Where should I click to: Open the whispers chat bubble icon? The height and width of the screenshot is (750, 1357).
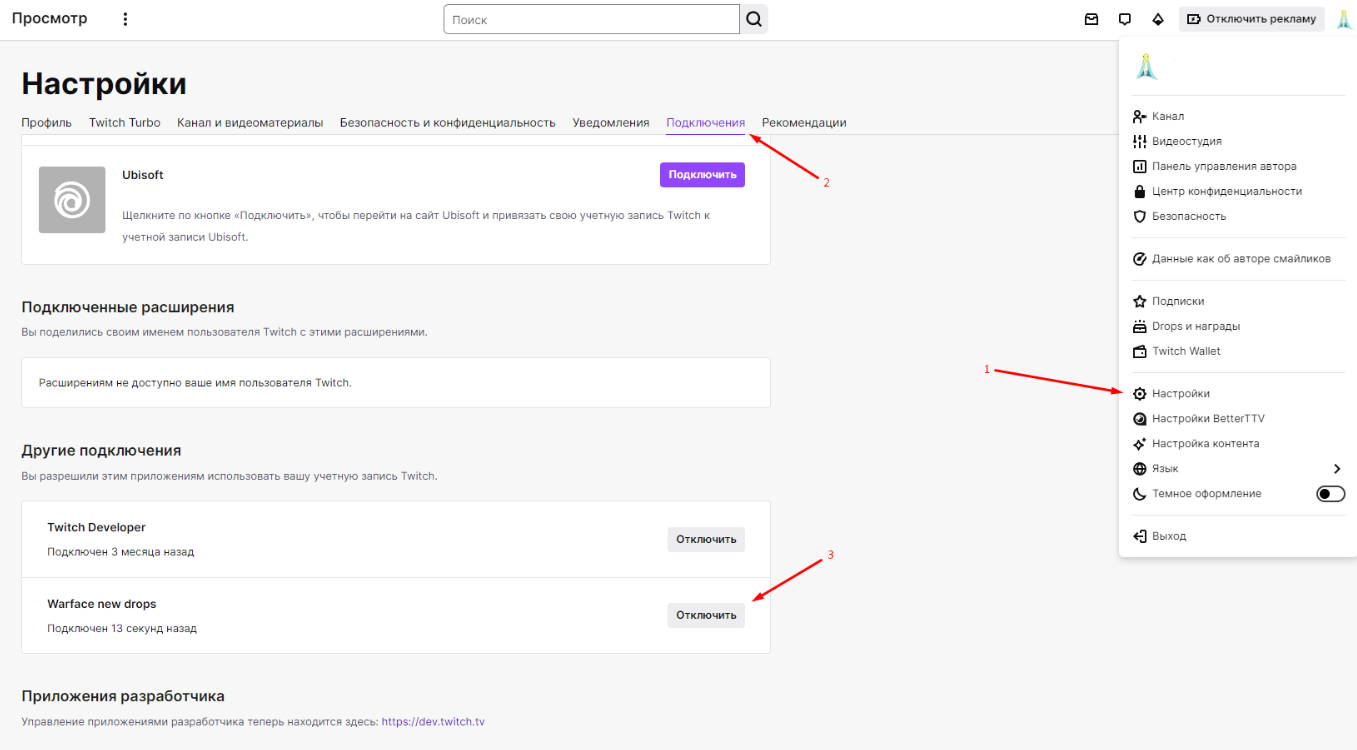(1125, 19)
